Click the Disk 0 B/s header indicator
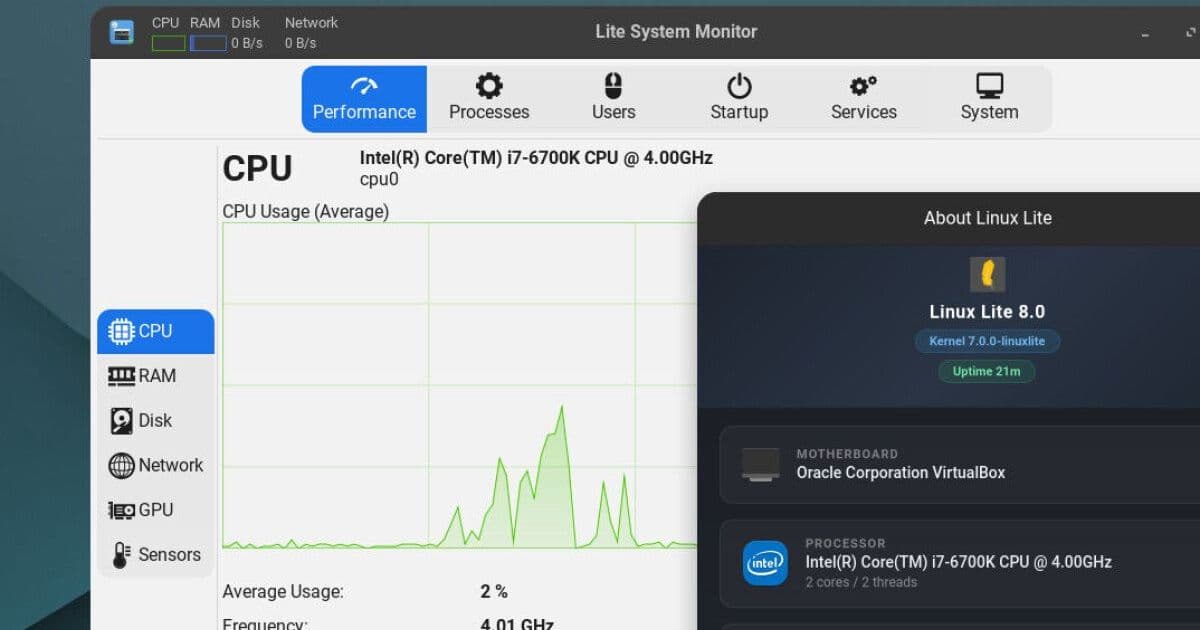The width and height of the screenshot is (1200, 630). (x=247, y=43)
